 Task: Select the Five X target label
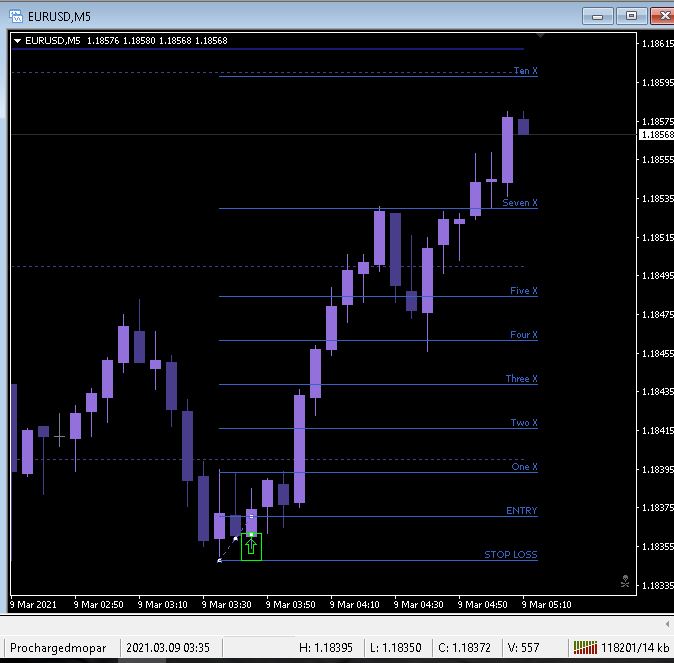(524, 291)
